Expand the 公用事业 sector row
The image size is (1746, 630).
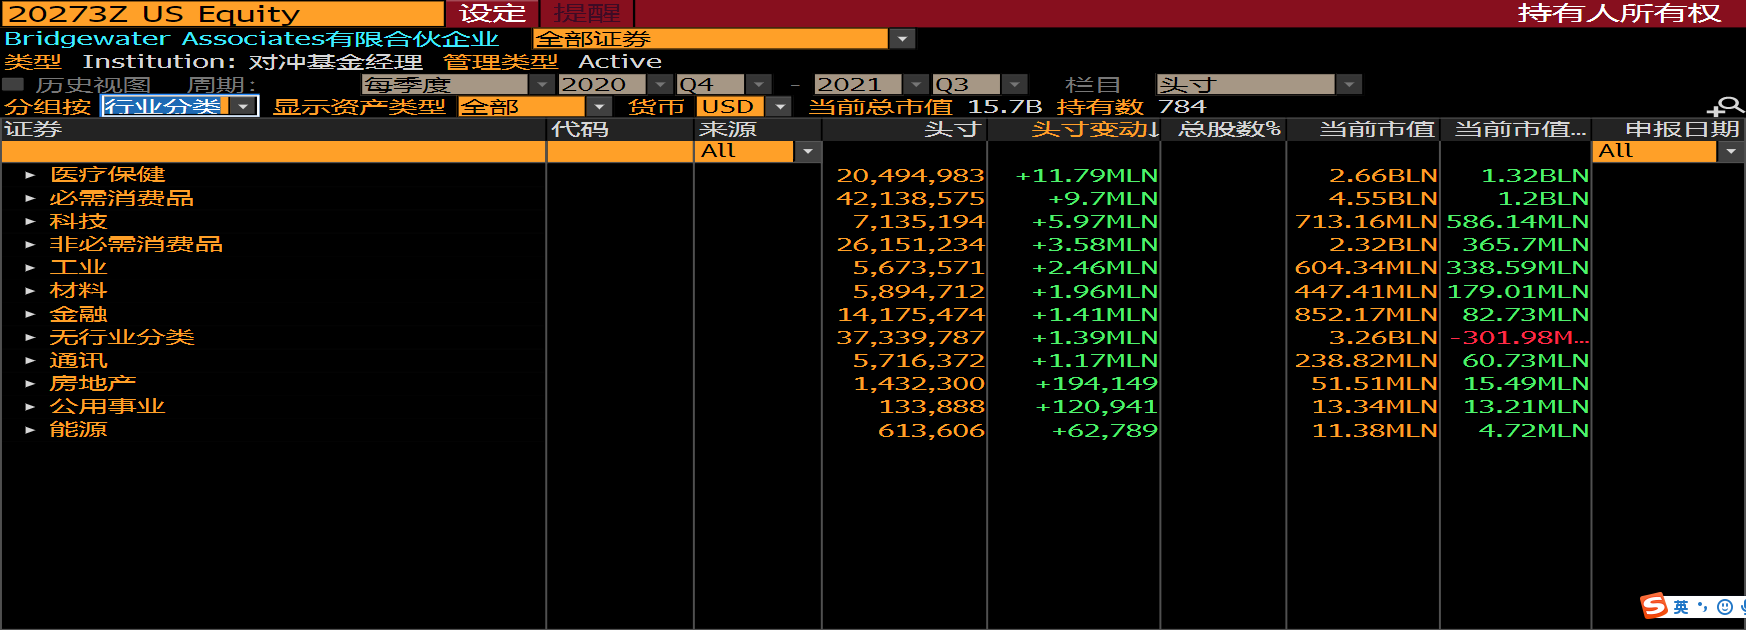point(30,406)
